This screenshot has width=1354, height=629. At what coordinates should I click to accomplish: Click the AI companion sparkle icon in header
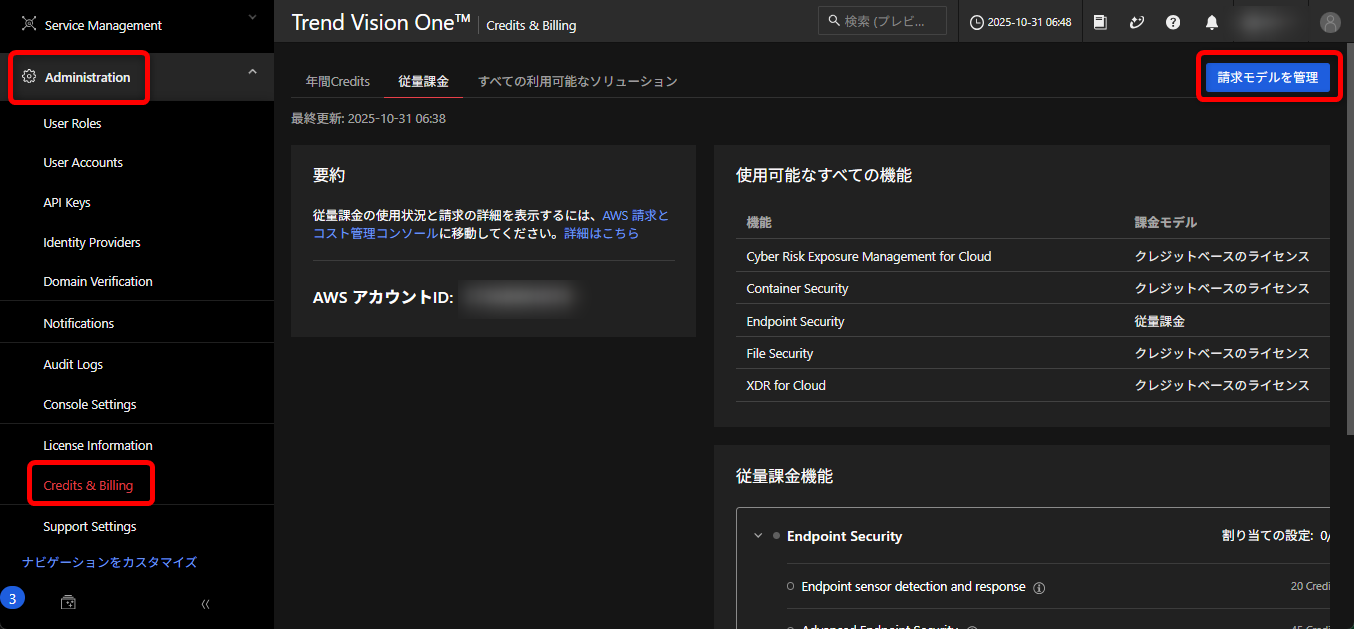click(x=1136, y=22)
